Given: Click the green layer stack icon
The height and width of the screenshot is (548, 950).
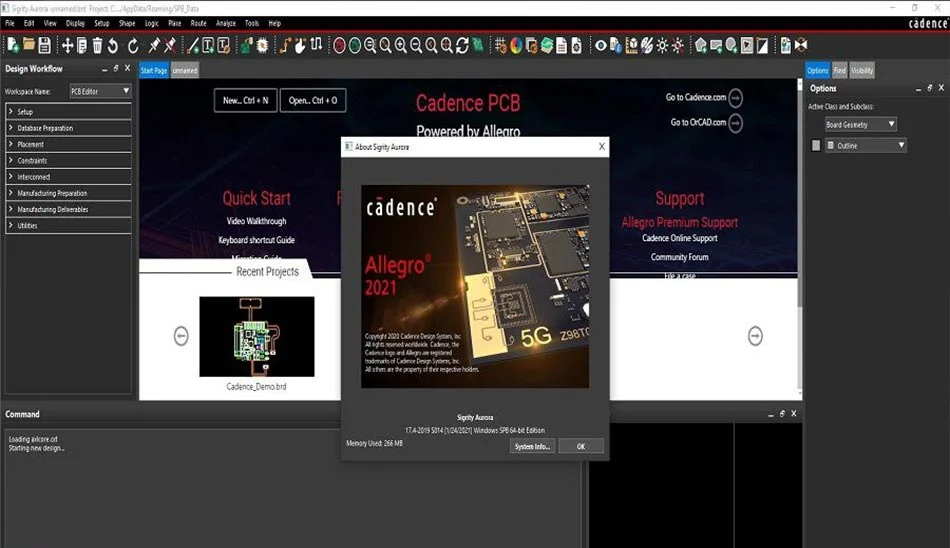Looking at the screenshot, I should pyautogui.click(x=546, y=45).
